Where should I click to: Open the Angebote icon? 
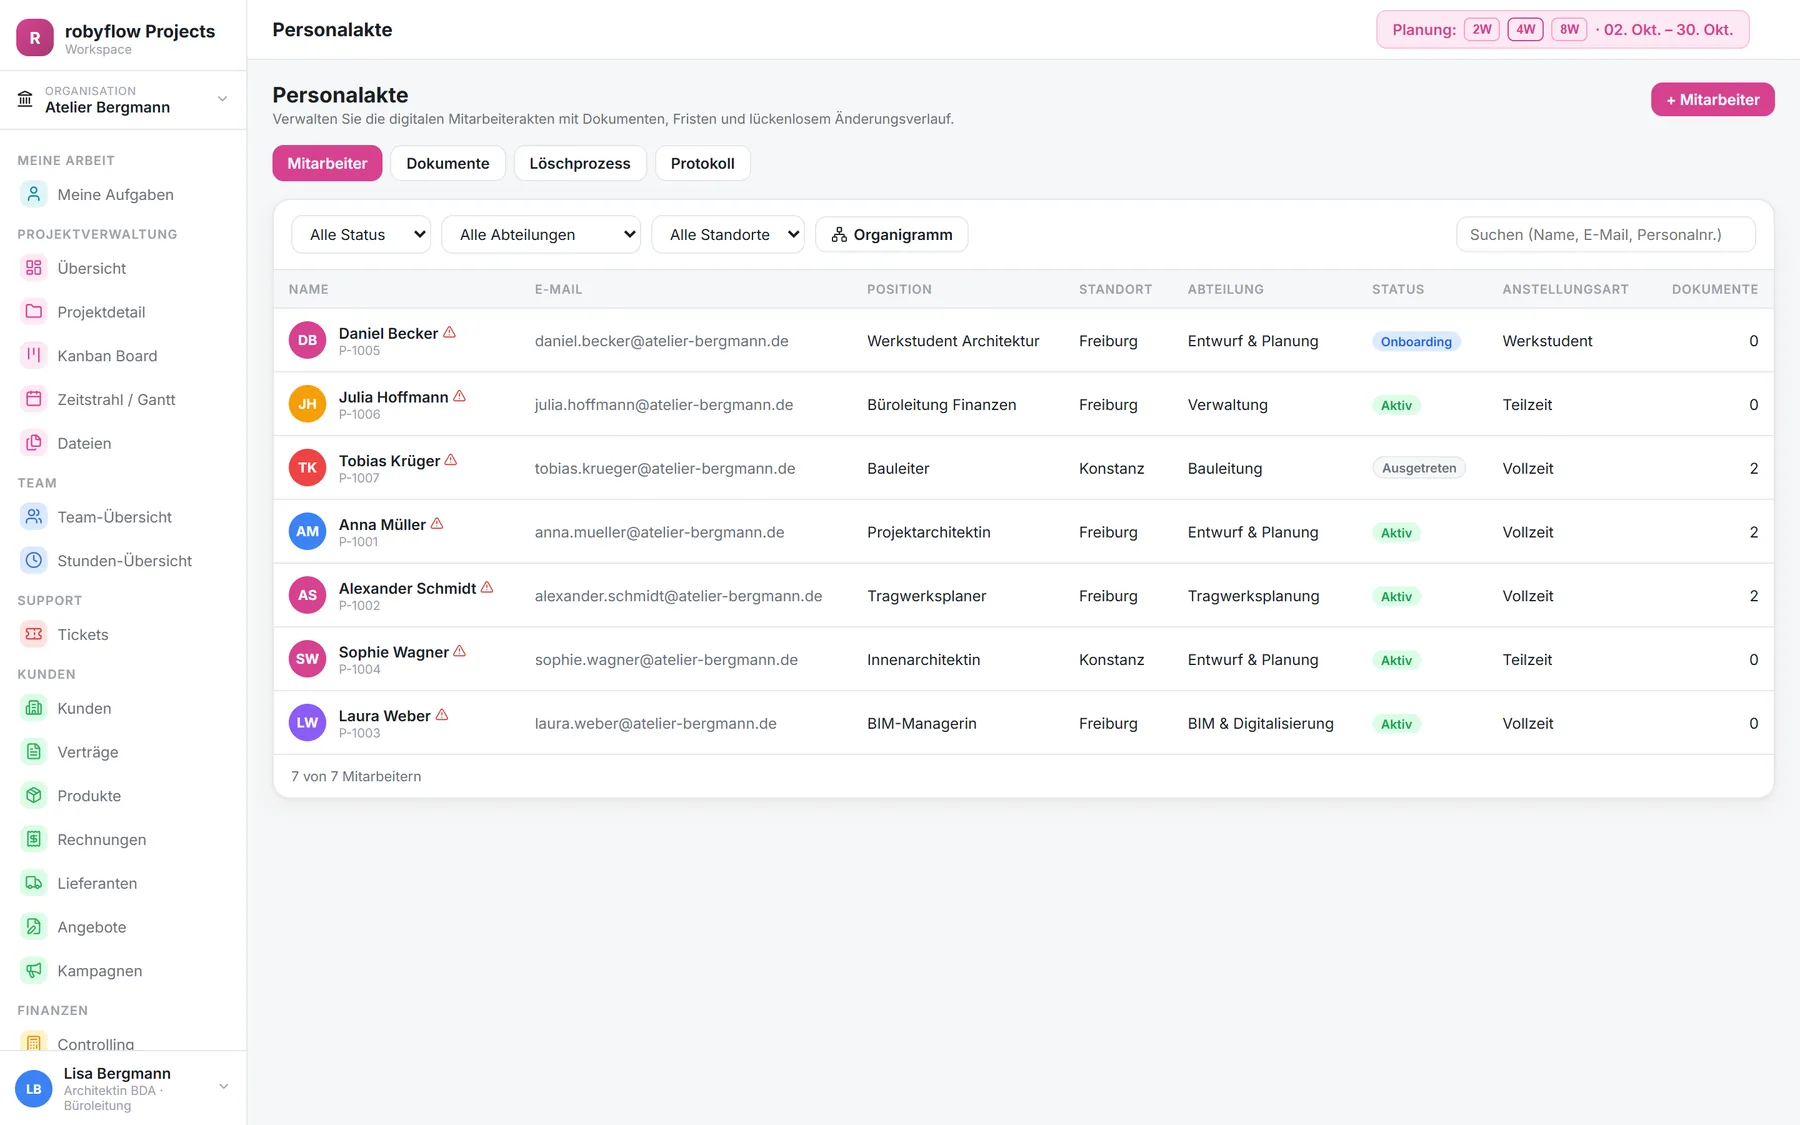pos(34,927)
